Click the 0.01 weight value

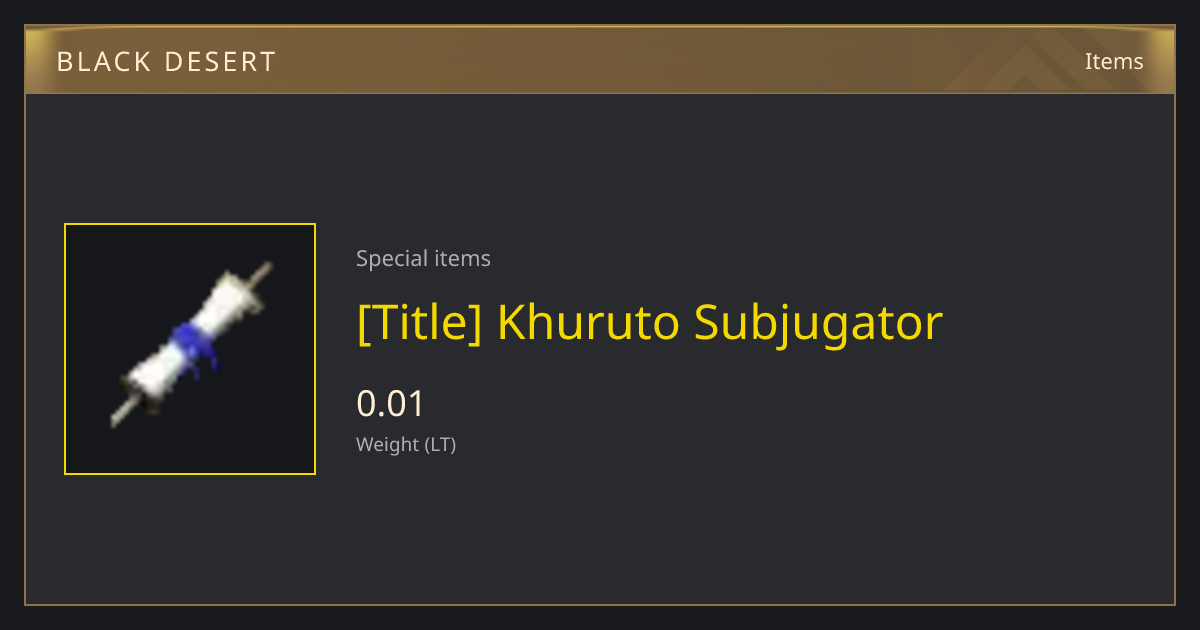coord(391,404)
